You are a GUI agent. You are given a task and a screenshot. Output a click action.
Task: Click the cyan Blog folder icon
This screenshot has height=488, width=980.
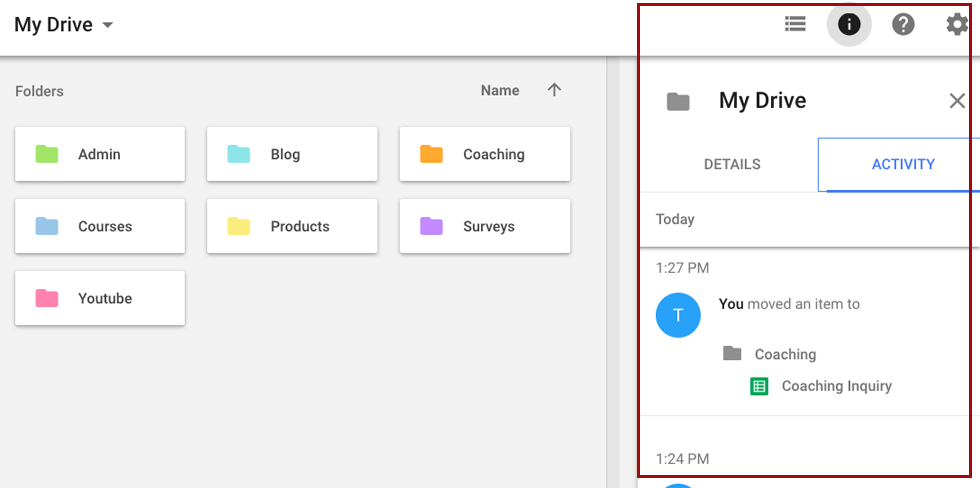(239, 154)
